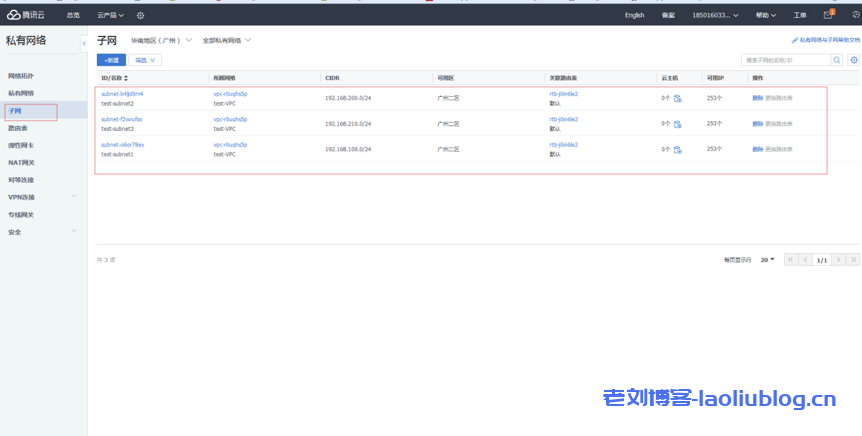Viewport: 862px width, 436px height.
Task: Click the blue +新建 button
Action: tap(111, 60)
